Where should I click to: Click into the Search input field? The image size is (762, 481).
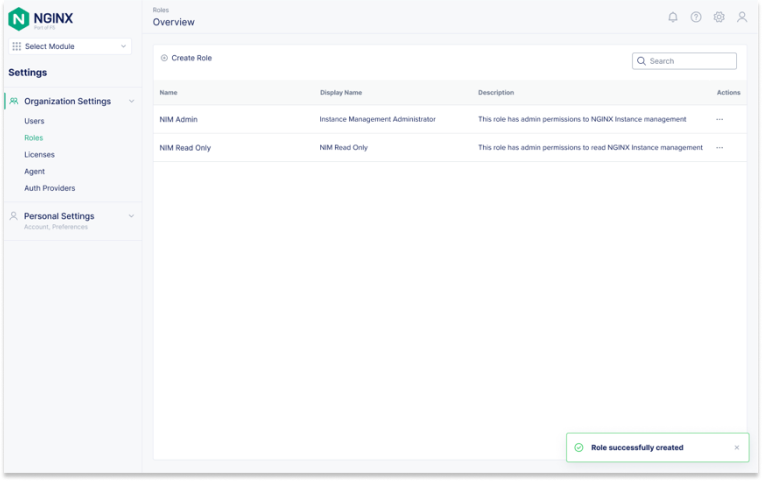(684, 61)
